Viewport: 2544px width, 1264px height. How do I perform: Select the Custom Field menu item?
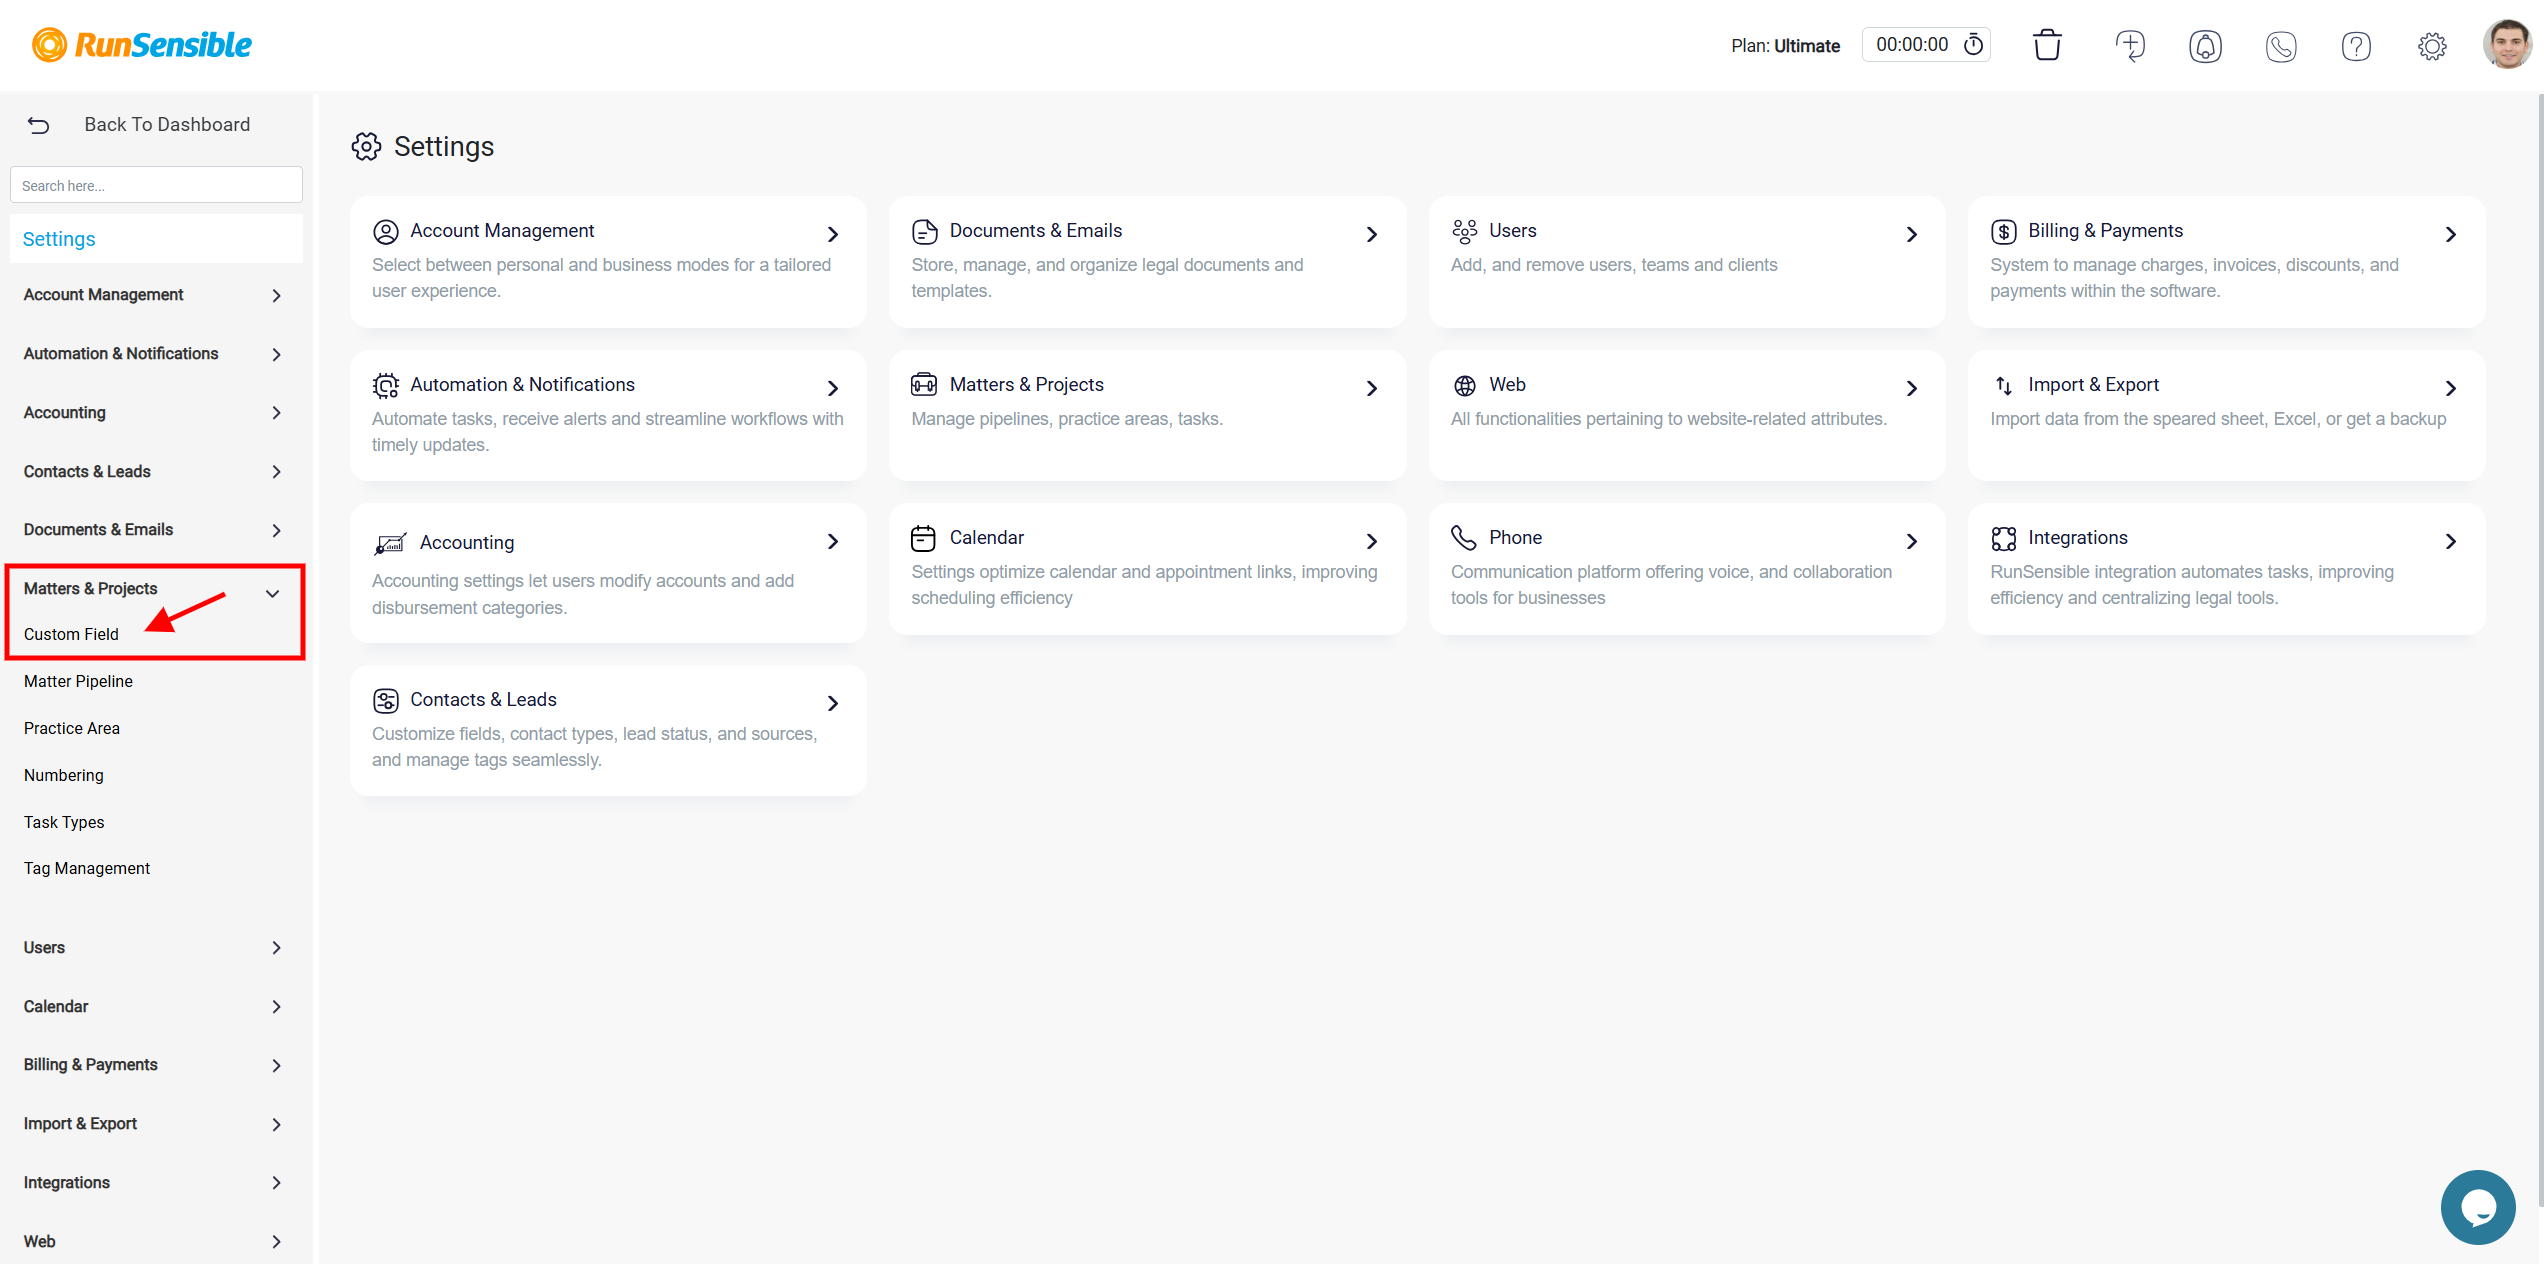click(71, 634)
